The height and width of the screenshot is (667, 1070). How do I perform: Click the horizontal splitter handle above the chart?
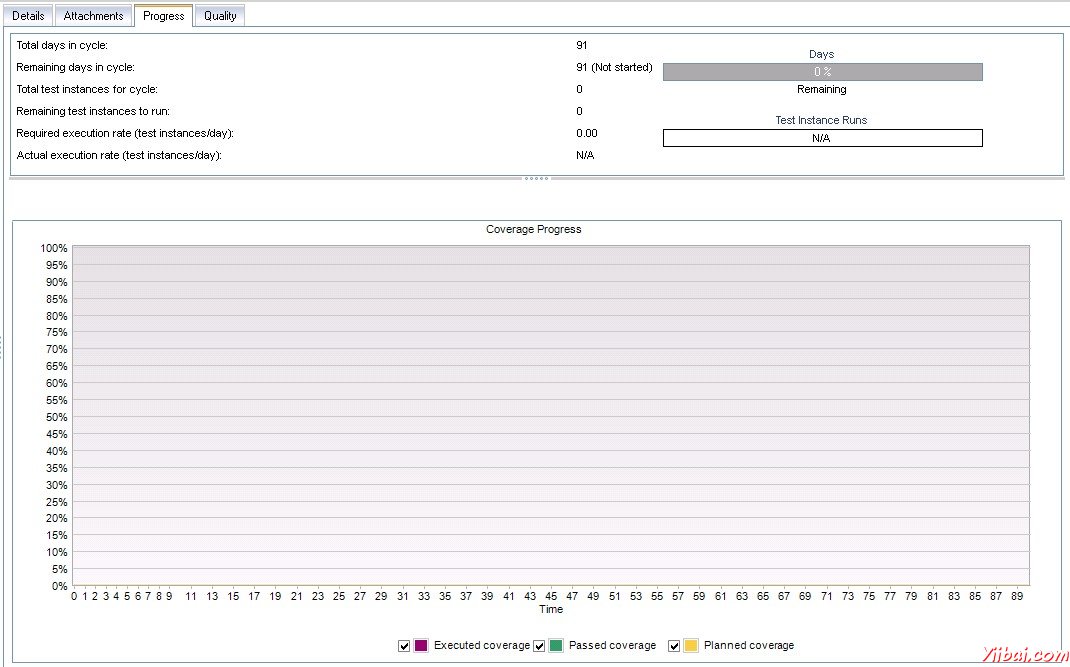(536, 179)
